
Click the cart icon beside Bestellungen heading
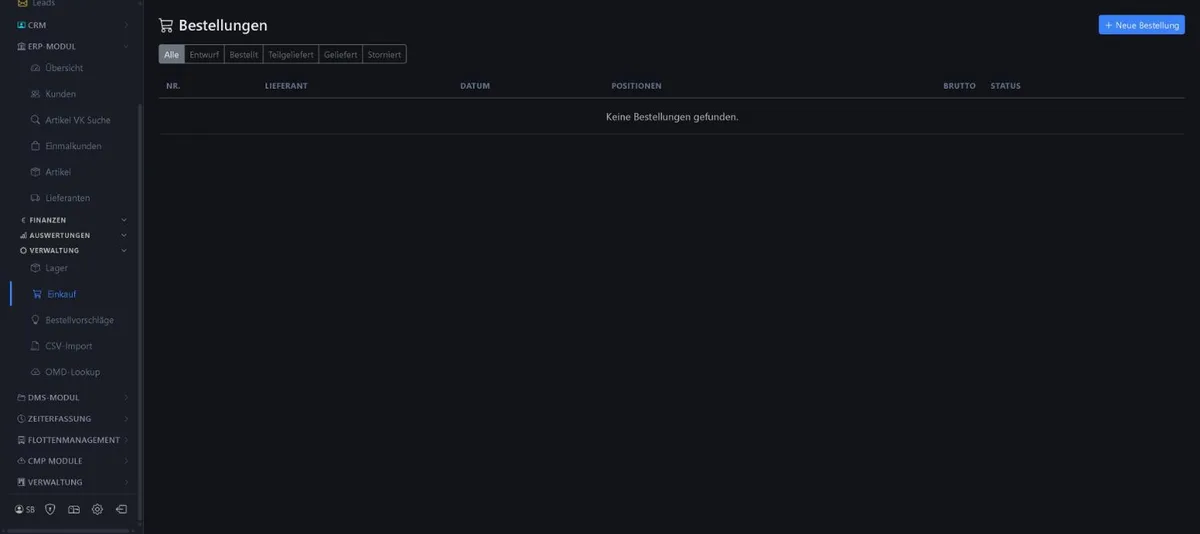tap(166, 26)
